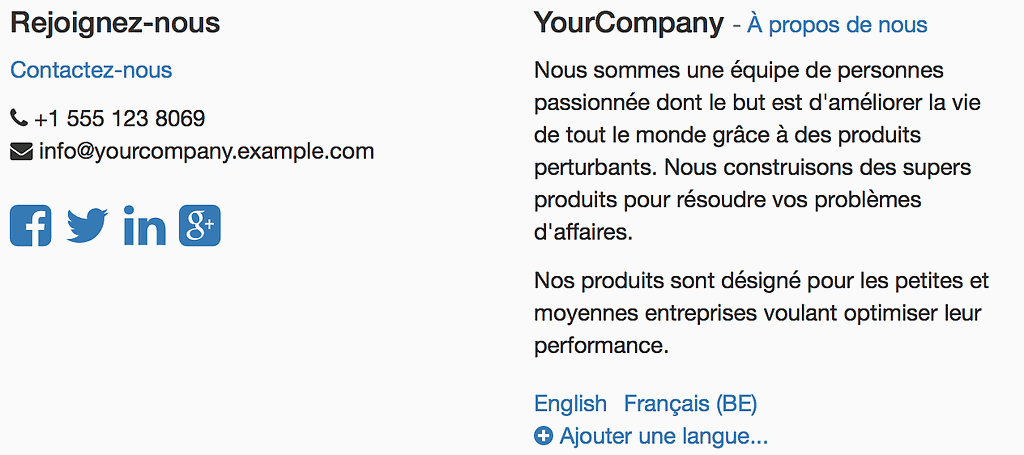Viewport: 1024px width, 455px height.
Task: Click the word performance in the second paragraph
Action: 598,346
